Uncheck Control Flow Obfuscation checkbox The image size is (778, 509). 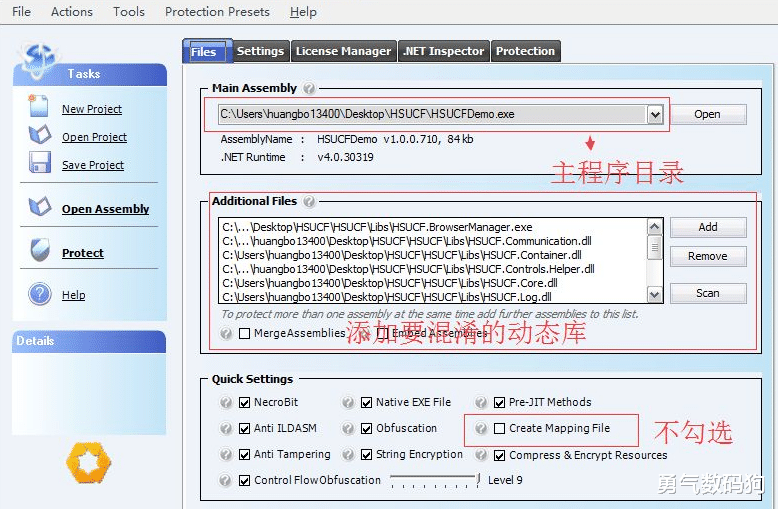coord(244,480)
